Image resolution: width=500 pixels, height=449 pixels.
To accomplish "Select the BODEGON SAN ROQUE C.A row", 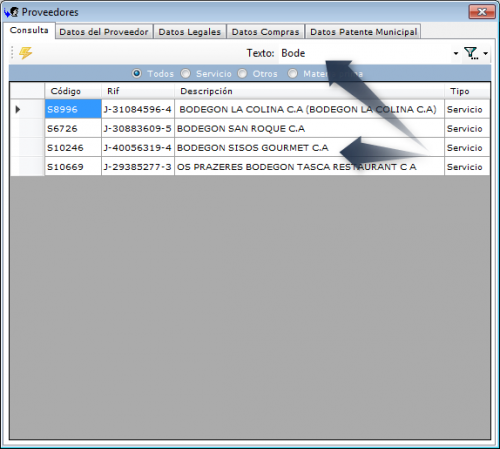I will pyautogui.click(x=250, y=128).
